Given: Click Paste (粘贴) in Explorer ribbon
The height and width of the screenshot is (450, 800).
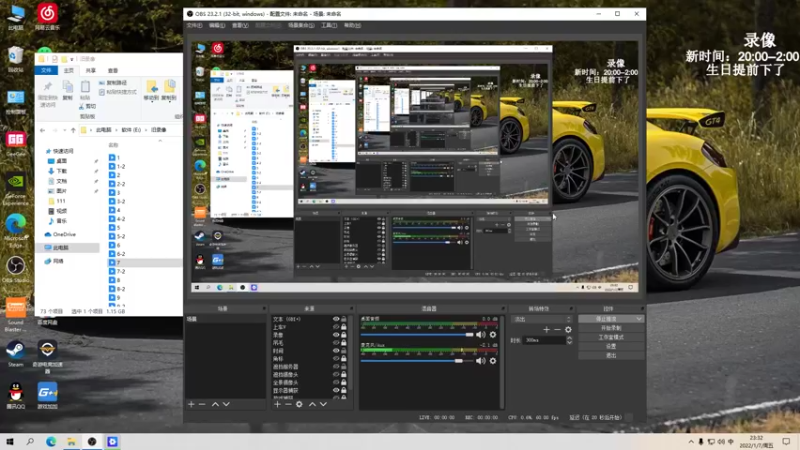Looking at the screenshot, I should [x=85, y=89].
